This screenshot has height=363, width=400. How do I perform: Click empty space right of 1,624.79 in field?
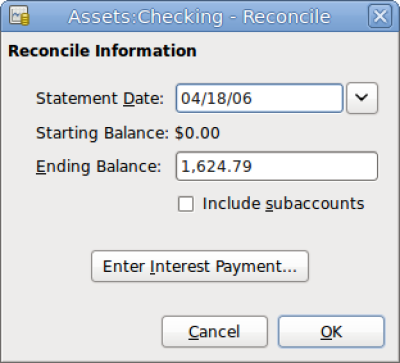(x=313, y=166)
